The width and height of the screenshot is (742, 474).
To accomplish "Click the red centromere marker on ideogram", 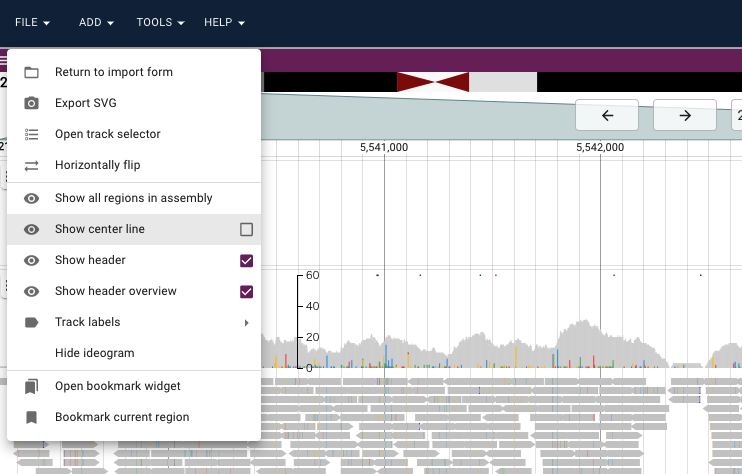I will 433,82.
